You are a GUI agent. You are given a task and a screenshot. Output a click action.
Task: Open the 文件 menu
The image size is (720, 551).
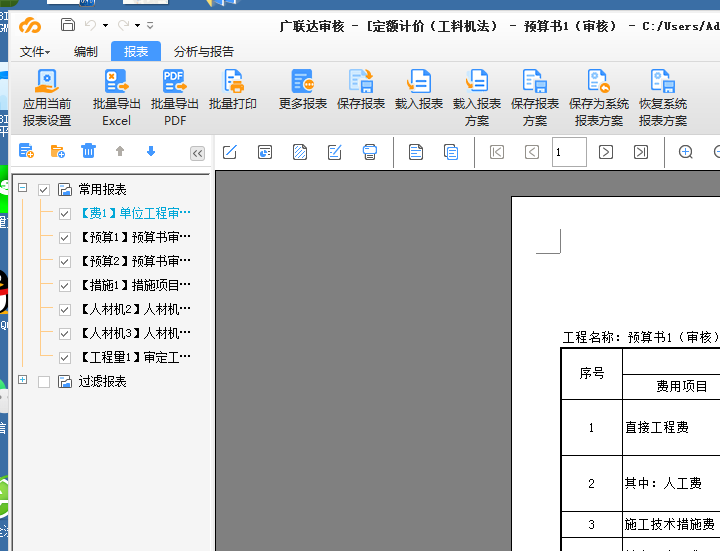(34, 52)
